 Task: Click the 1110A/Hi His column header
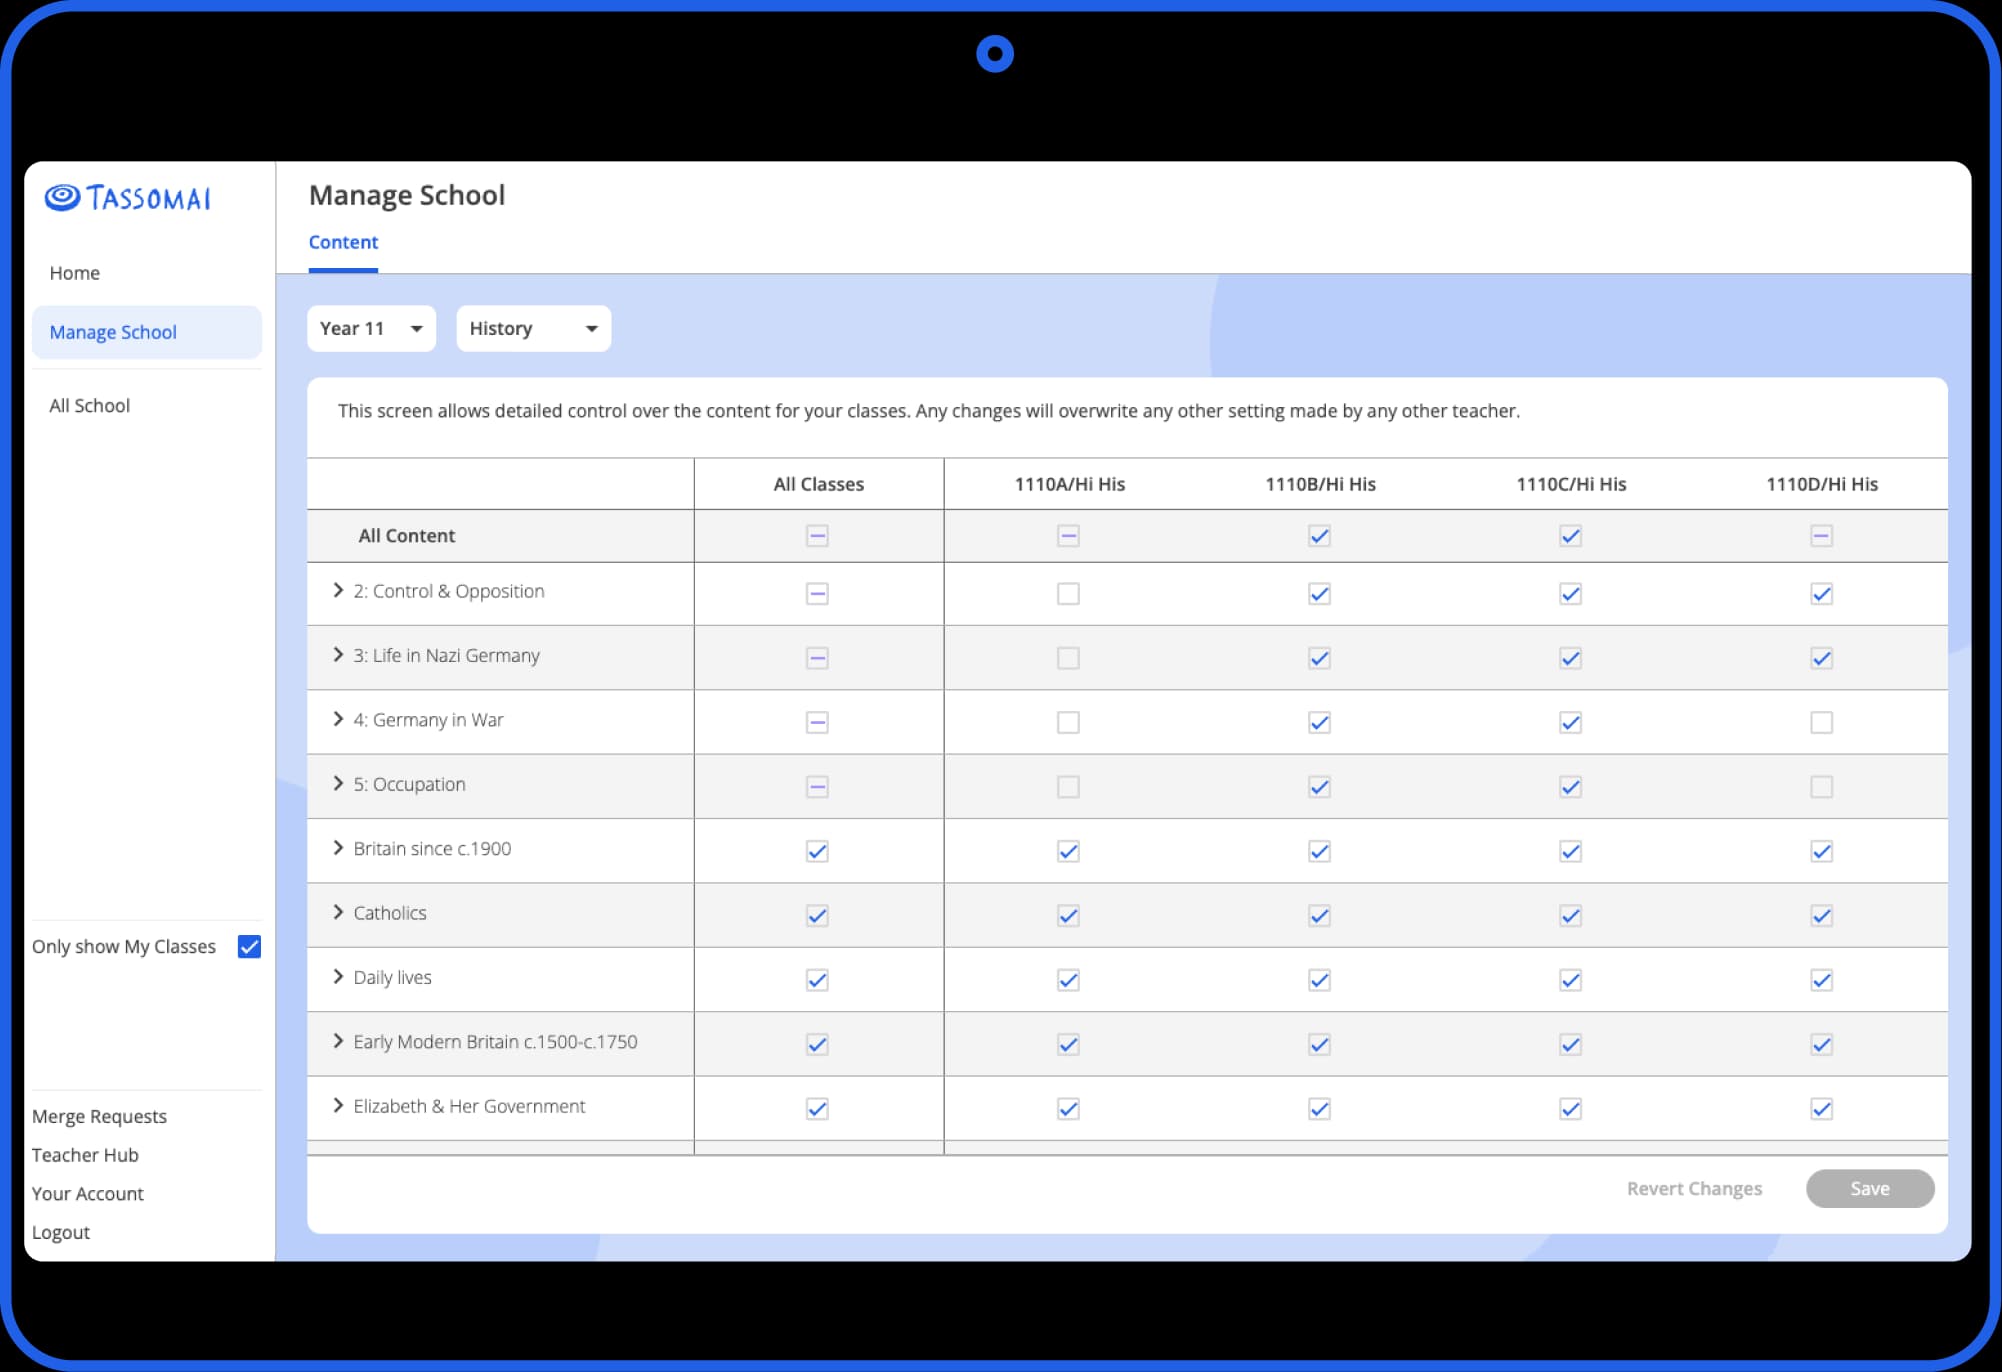click(x=1069, y=484)
